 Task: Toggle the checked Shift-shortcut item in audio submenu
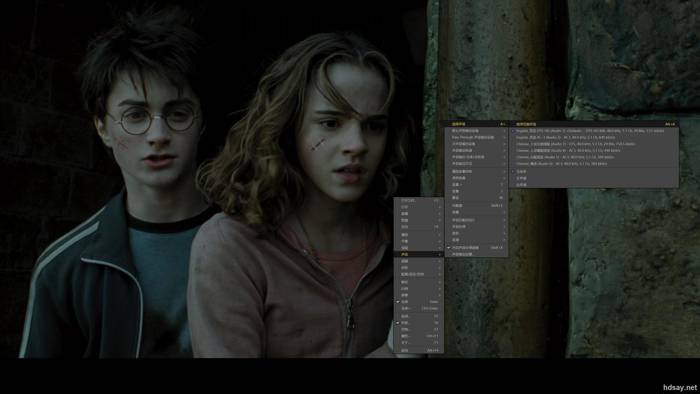[476, 248]
